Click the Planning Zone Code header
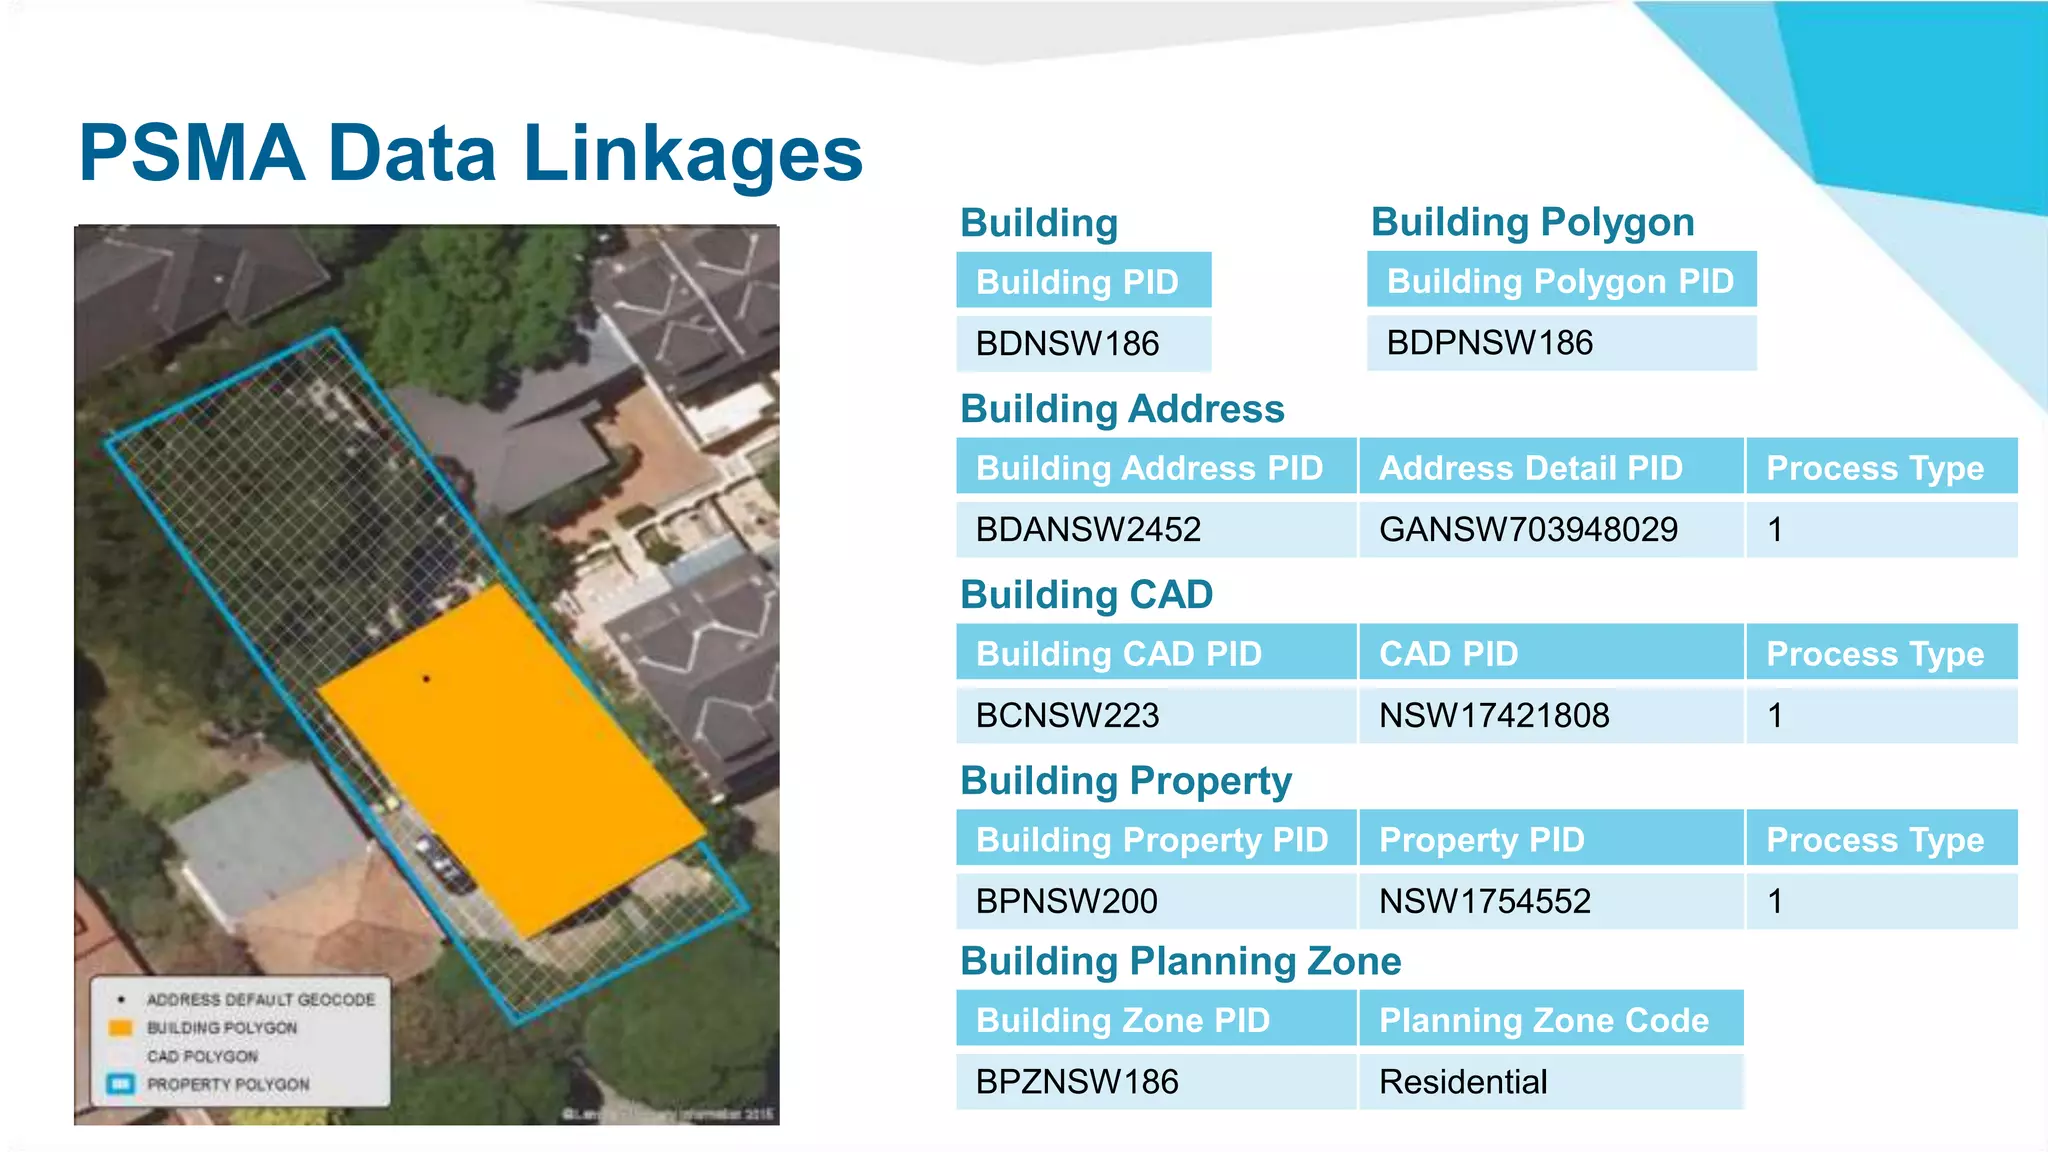Image resolution: width=2048 pixels, height=1152 pixels. 1551,1018
